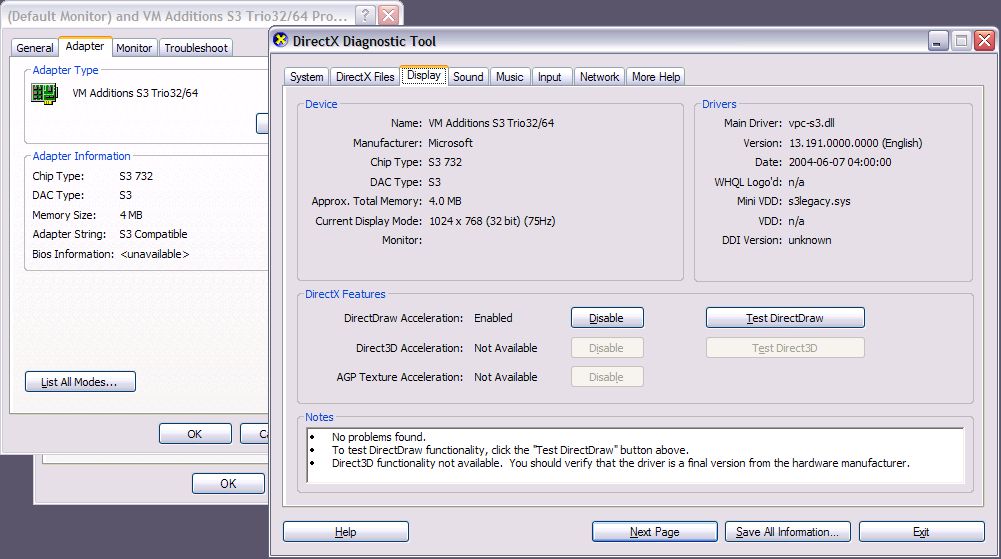Screen dimensions: 1001x559
Task: Click device name VM Additions S3 Trio32/64 in DirectX
Action: (x=491, y=123)
